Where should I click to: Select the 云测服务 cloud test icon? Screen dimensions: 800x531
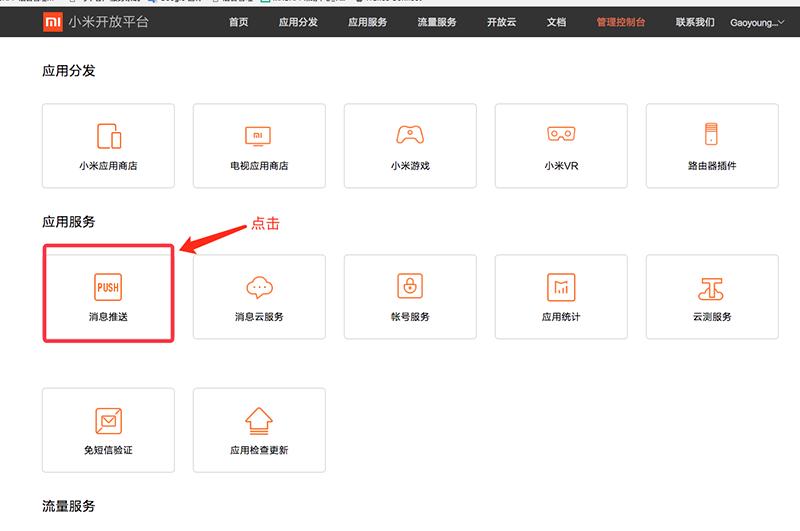pyautogui.click(x=712, y=287)
